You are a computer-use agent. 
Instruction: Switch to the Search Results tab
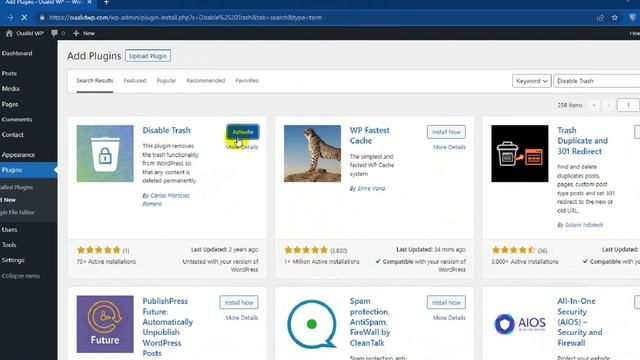click(95, 80)
